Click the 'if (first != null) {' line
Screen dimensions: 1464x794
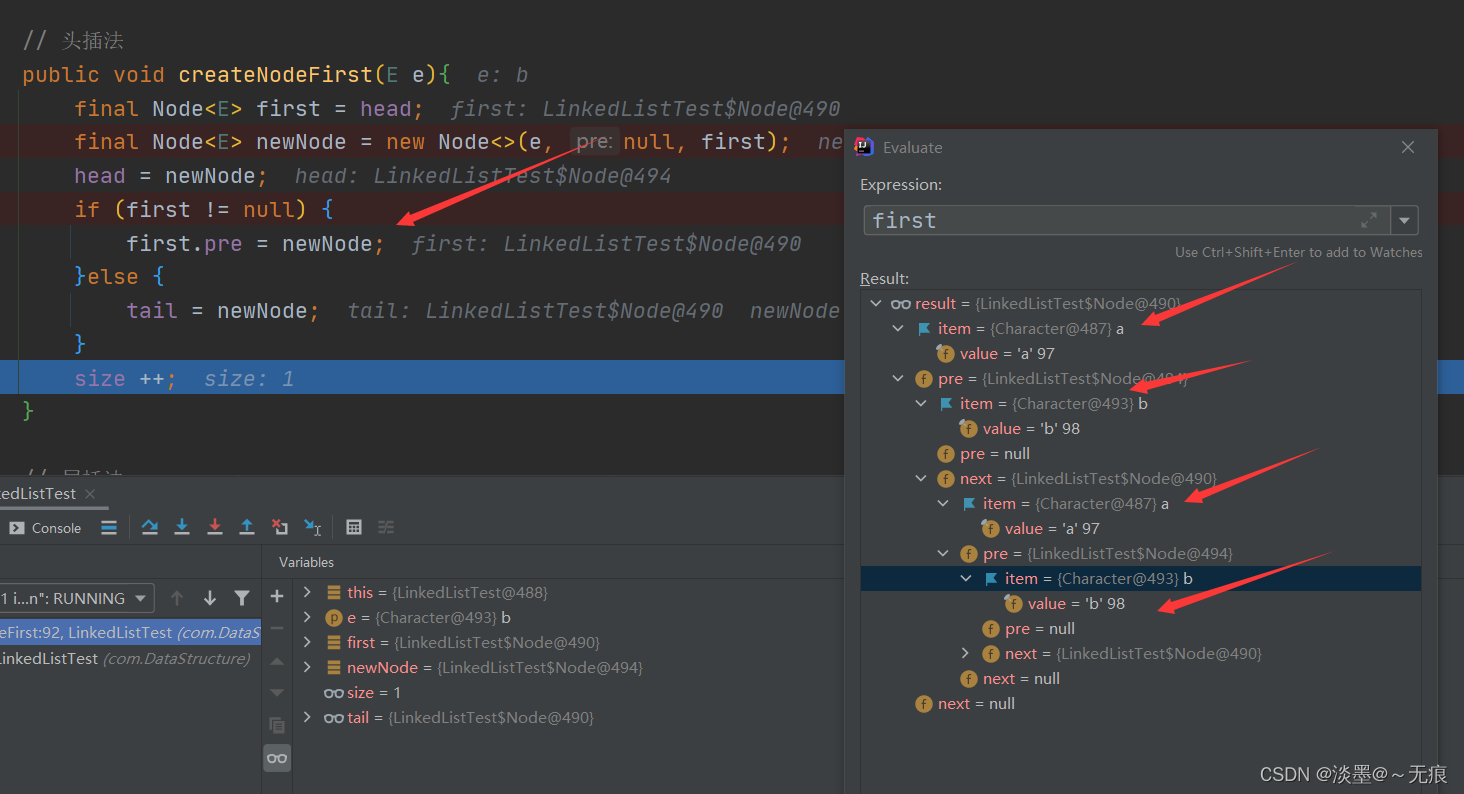(x=204, y=210)
